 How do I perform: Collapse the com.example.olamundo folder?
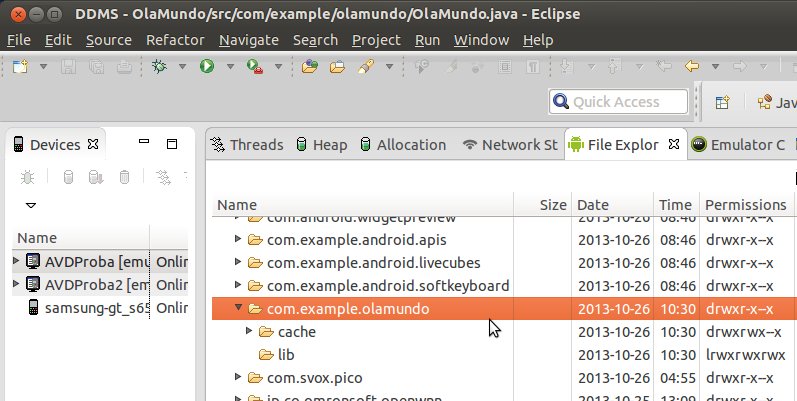tap(238, 307)
